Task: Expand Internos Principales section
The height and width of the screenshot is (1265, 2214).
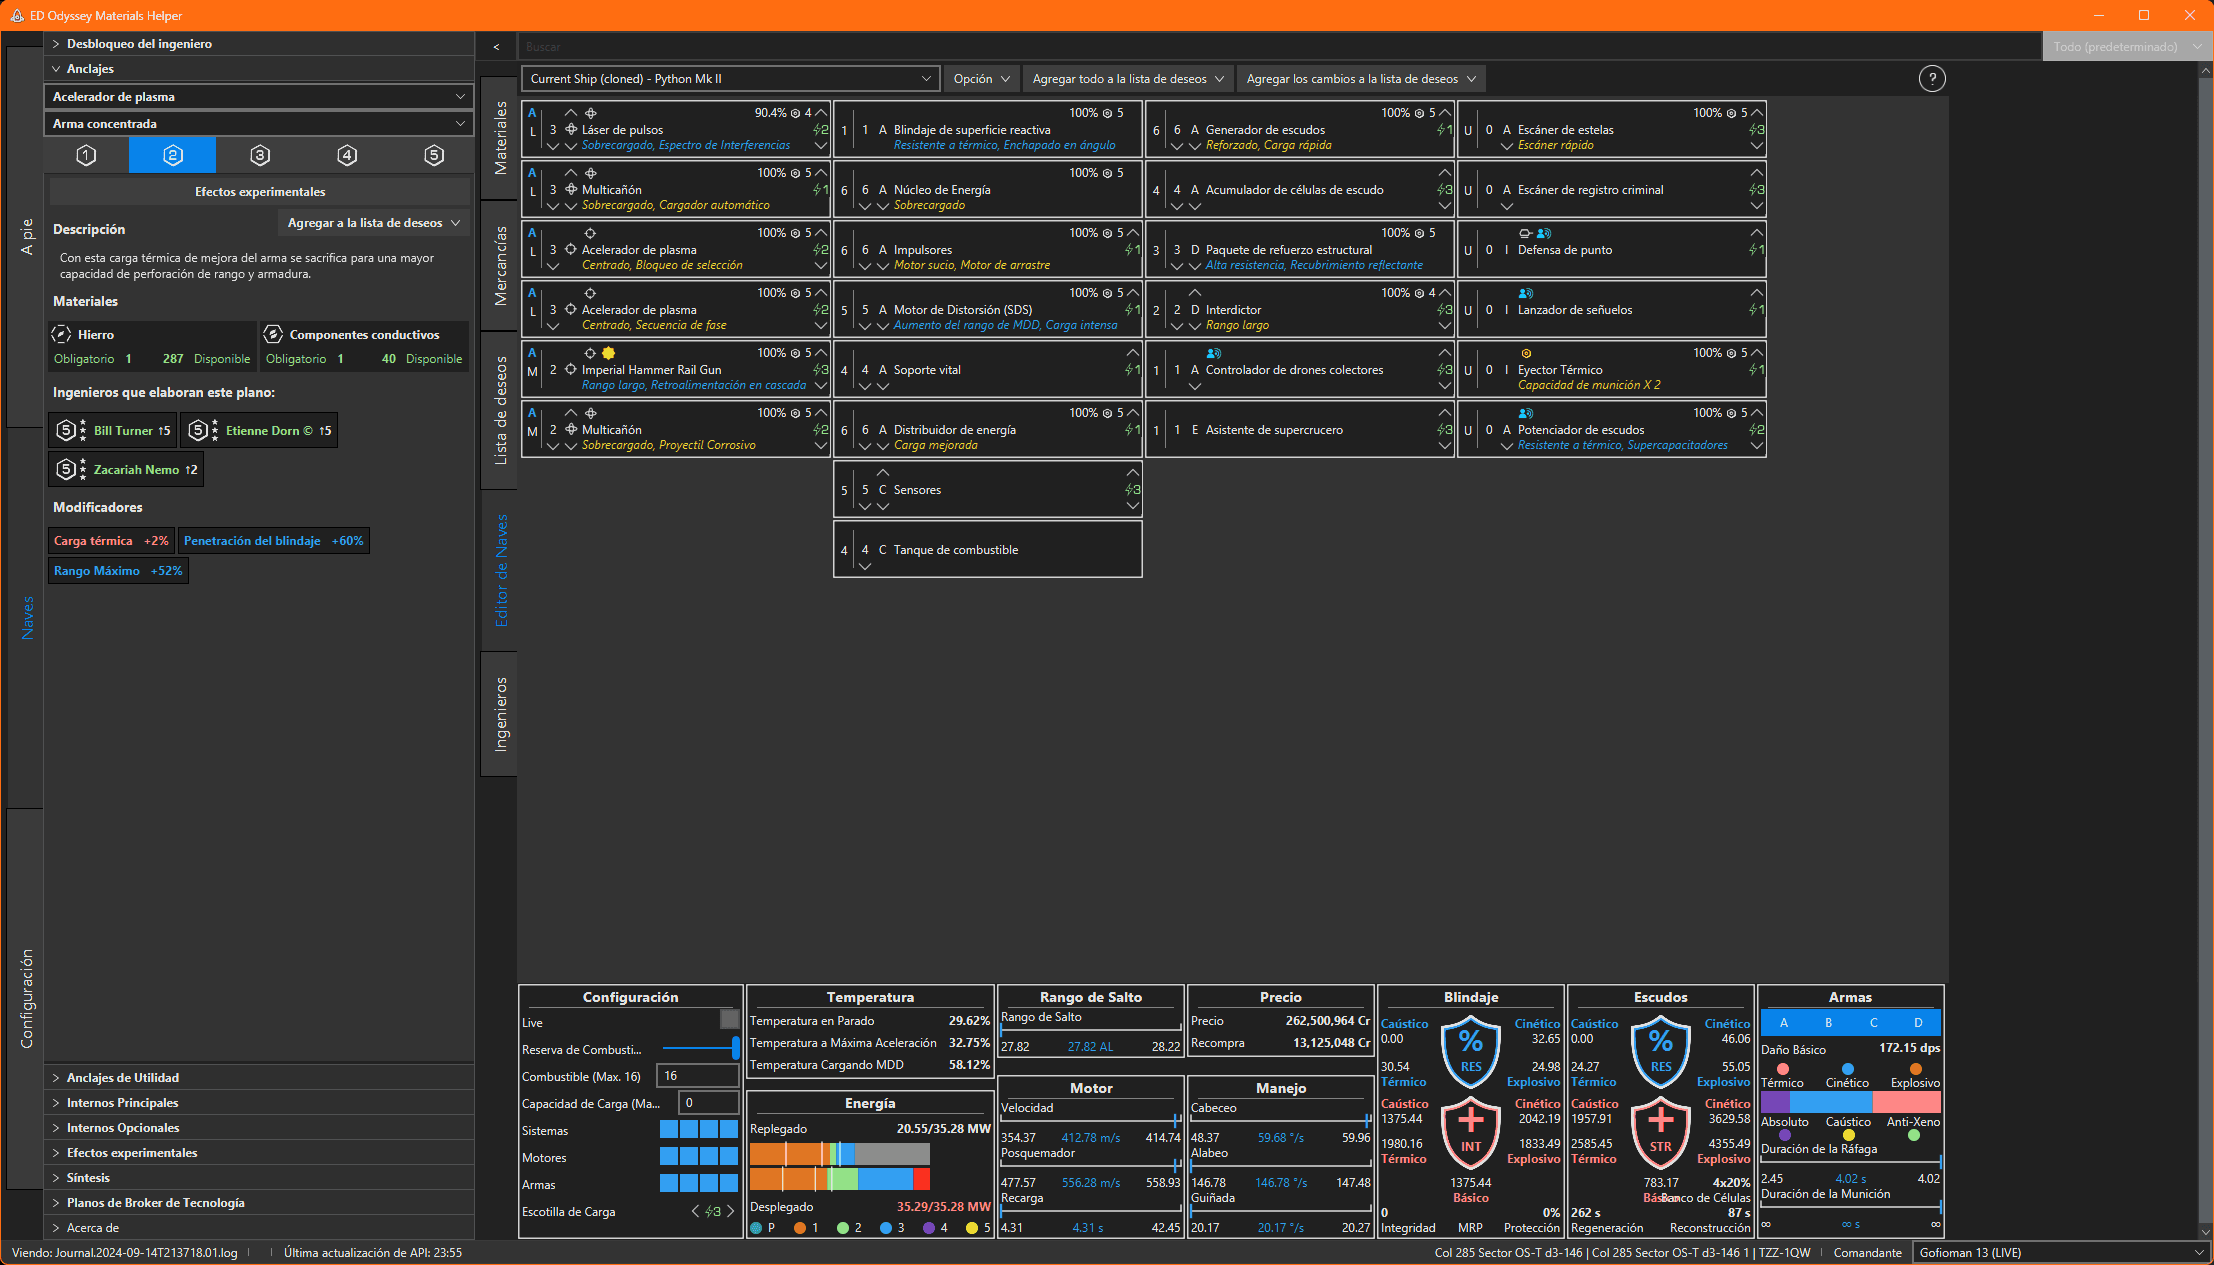Action: pyautogui.click(x=122, y=1102)
